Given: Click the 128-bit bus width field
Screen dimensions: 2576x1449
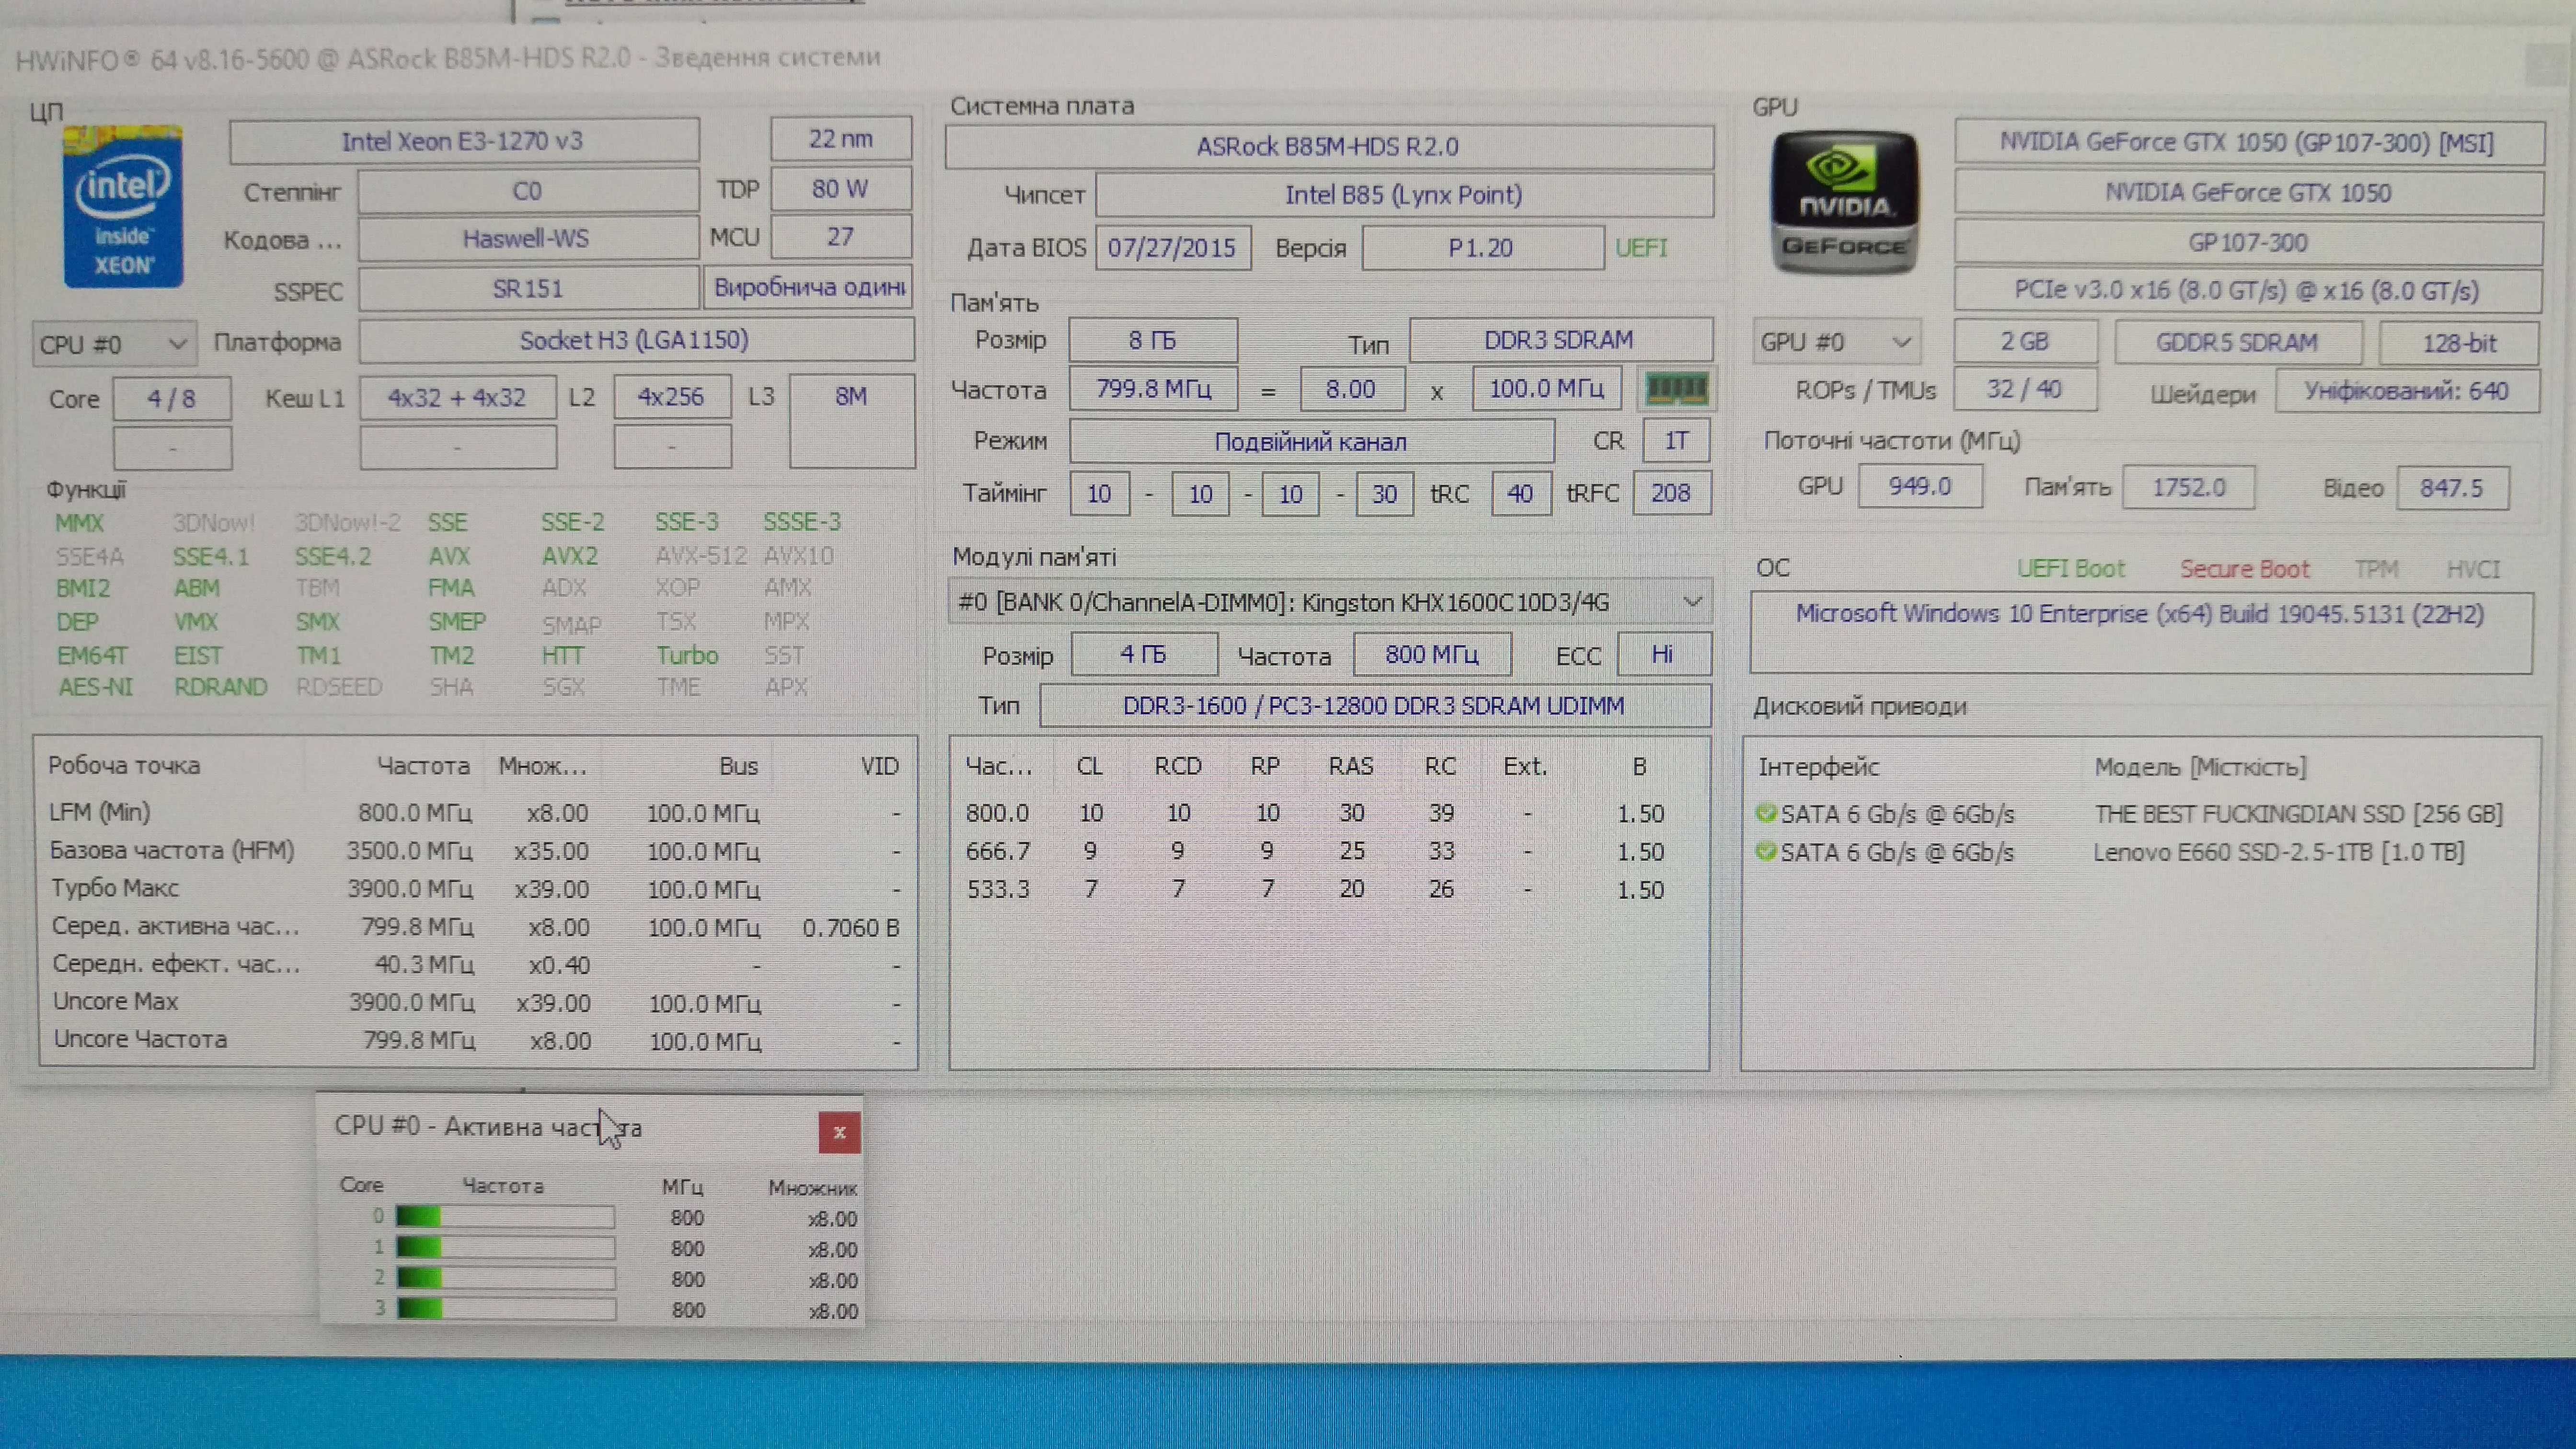Looking at the screenshot, I should pyautogui.click(x=2459, y=343).
